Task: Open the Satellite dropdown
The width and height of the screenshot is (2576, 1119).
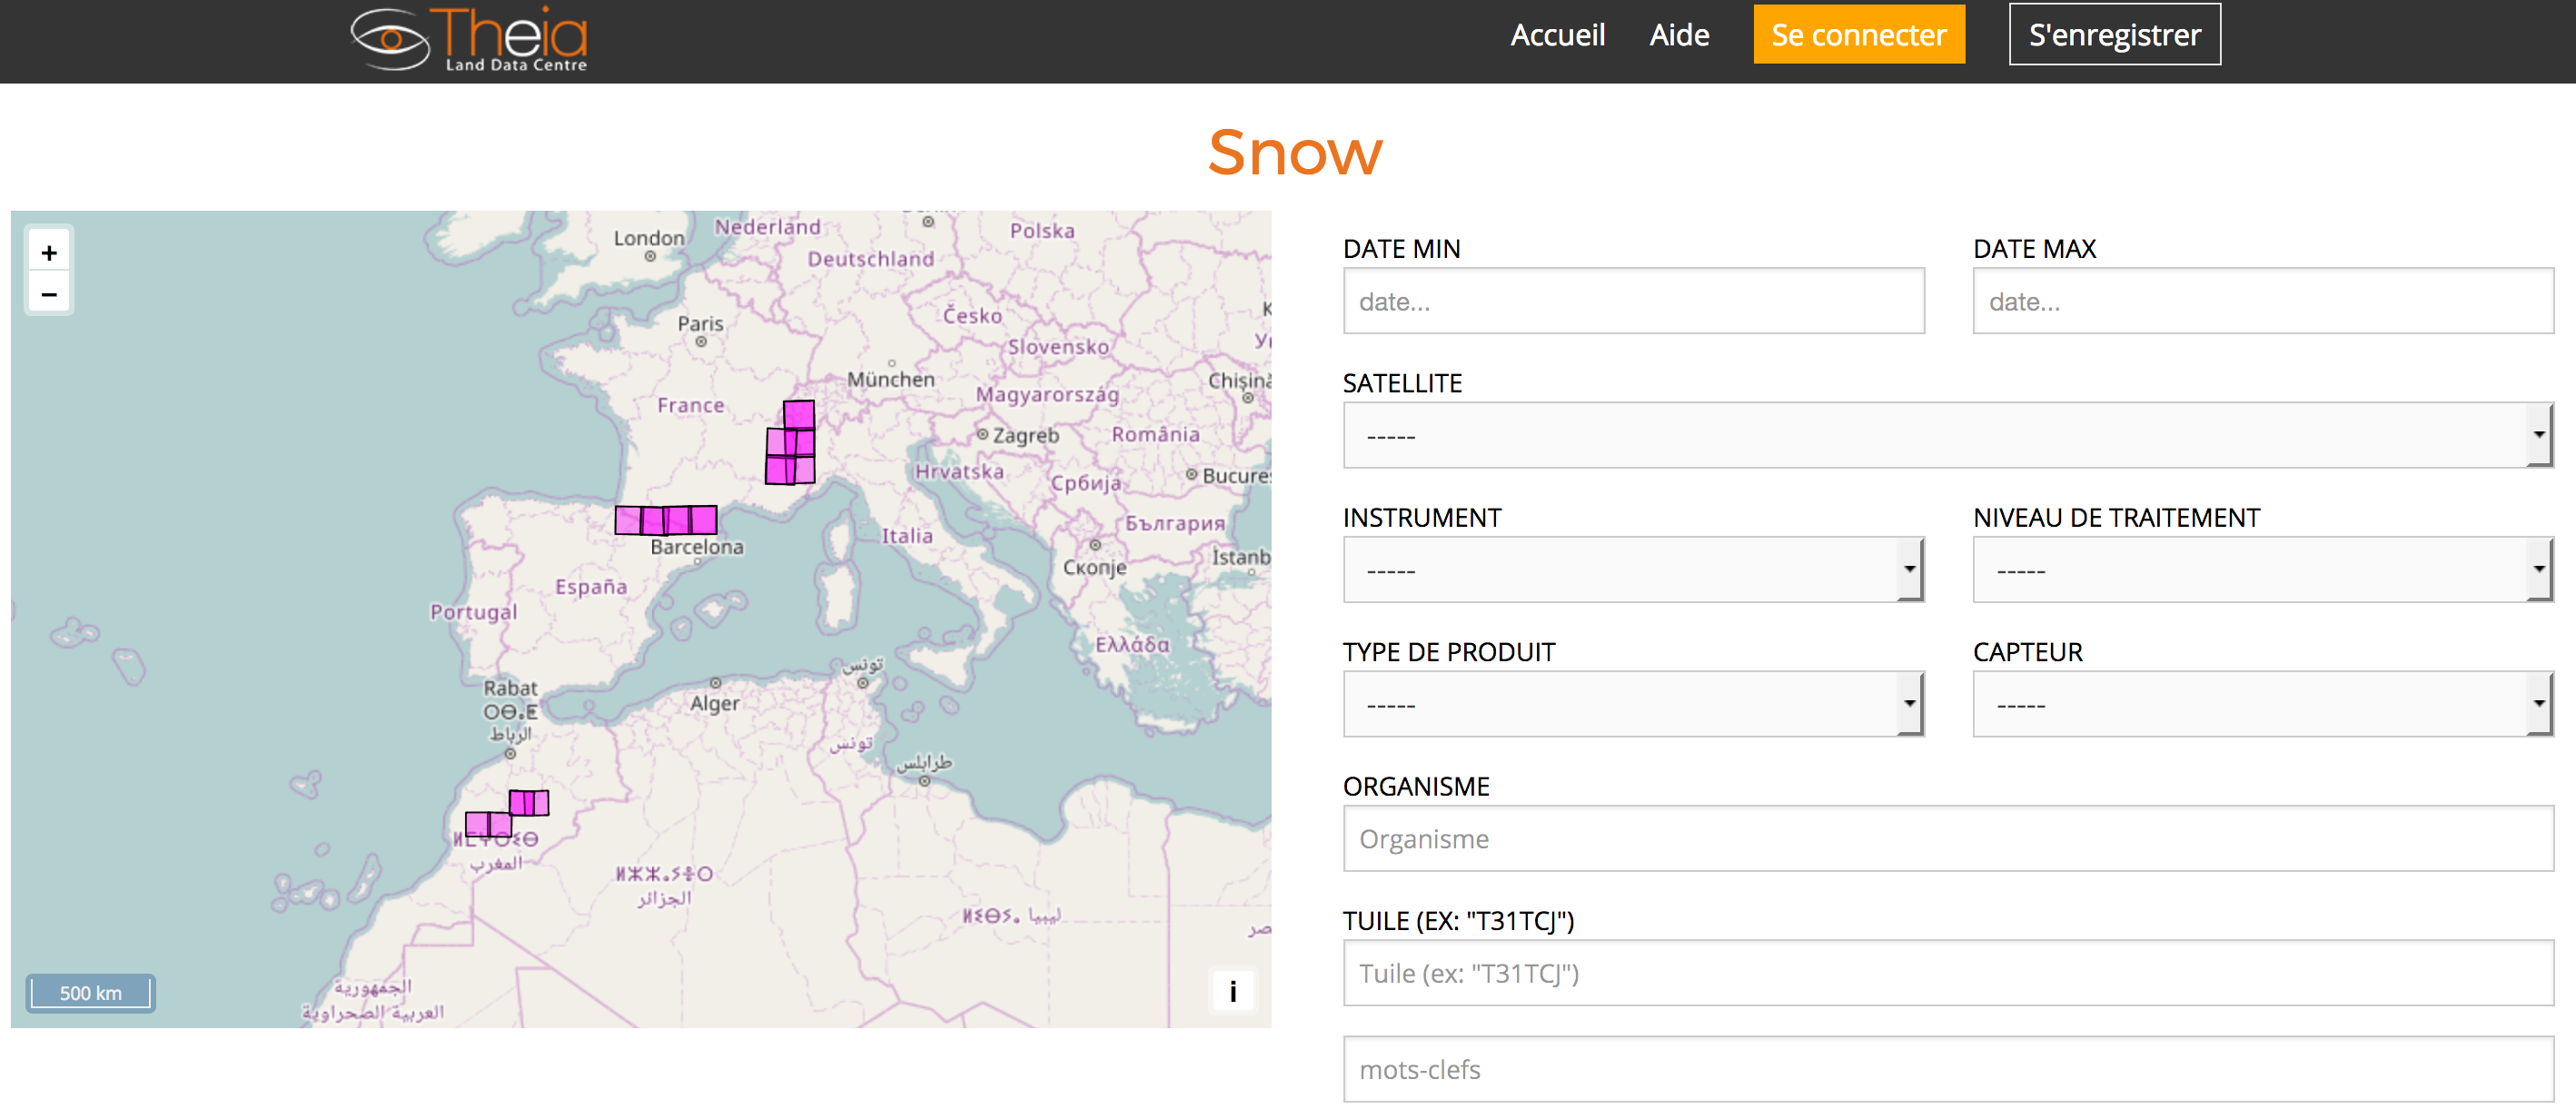Action: 1947,435
